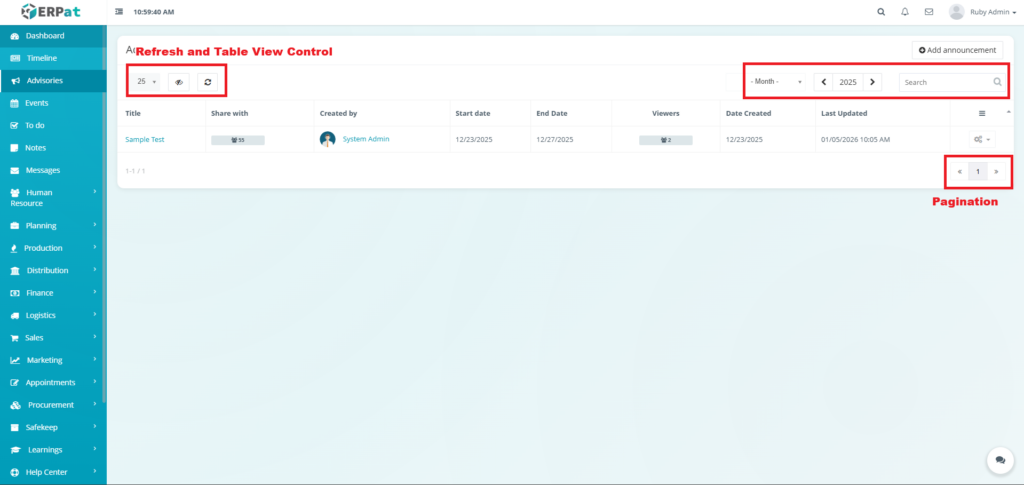Screen dimensions: 1024x485
Task: Open Events in the sidebar
Action: [x=53, y=103]
